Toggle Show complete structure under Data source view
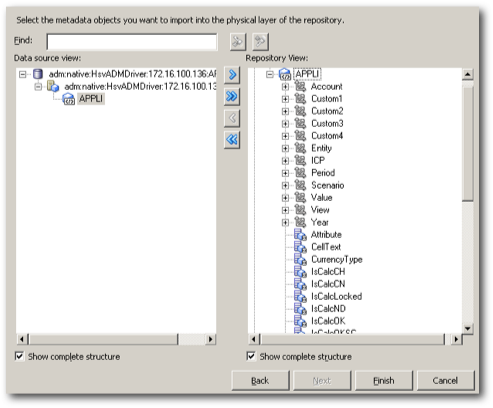The image size is (493, 408). (x=19, y=356)
